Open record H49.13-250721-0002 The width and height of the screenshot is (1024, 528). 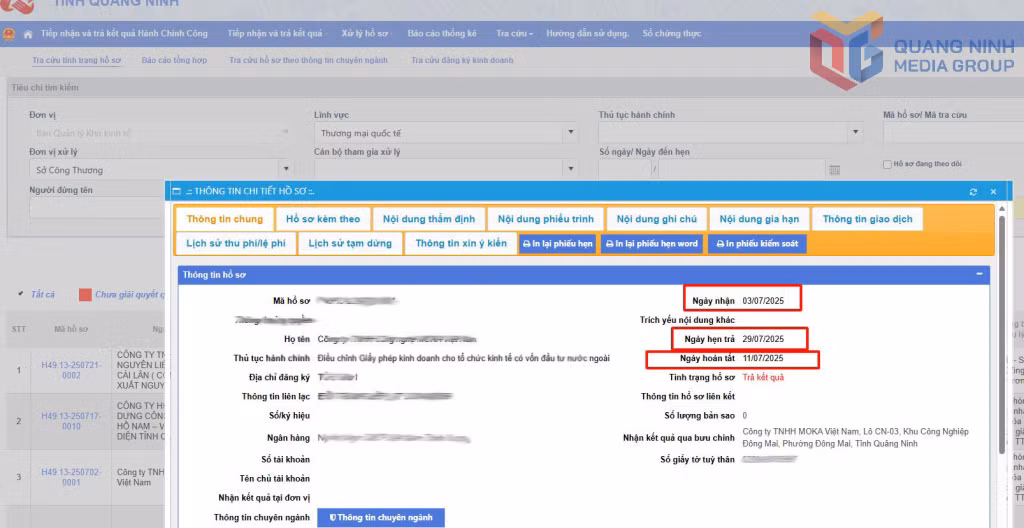click(71, 371)
